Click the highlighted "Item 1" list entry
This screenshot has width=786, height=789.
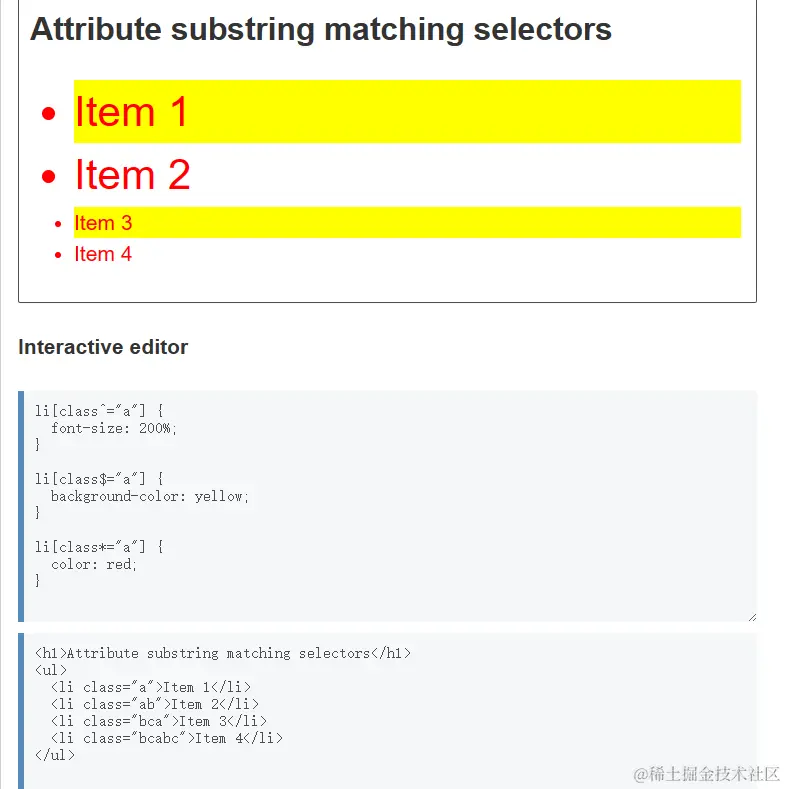131,111
